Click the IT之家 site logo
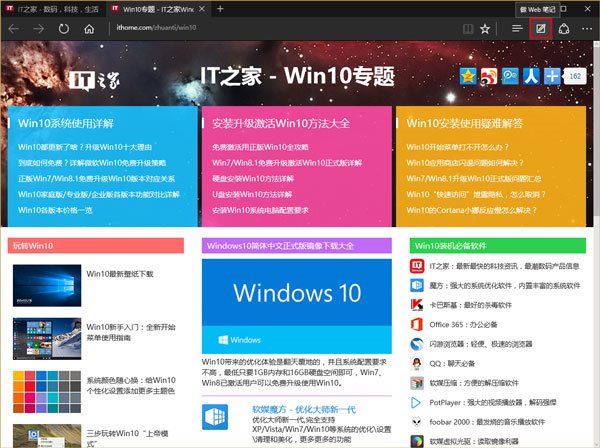600x448 pixels. pos(94,80)
